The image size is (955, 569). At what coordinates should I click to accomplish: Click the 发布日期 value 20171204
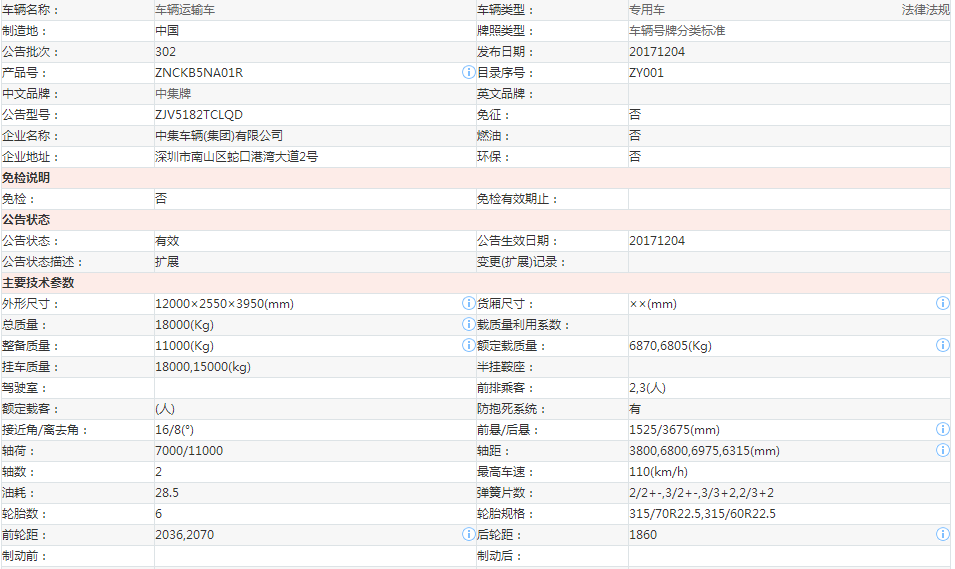click(657, 51)
